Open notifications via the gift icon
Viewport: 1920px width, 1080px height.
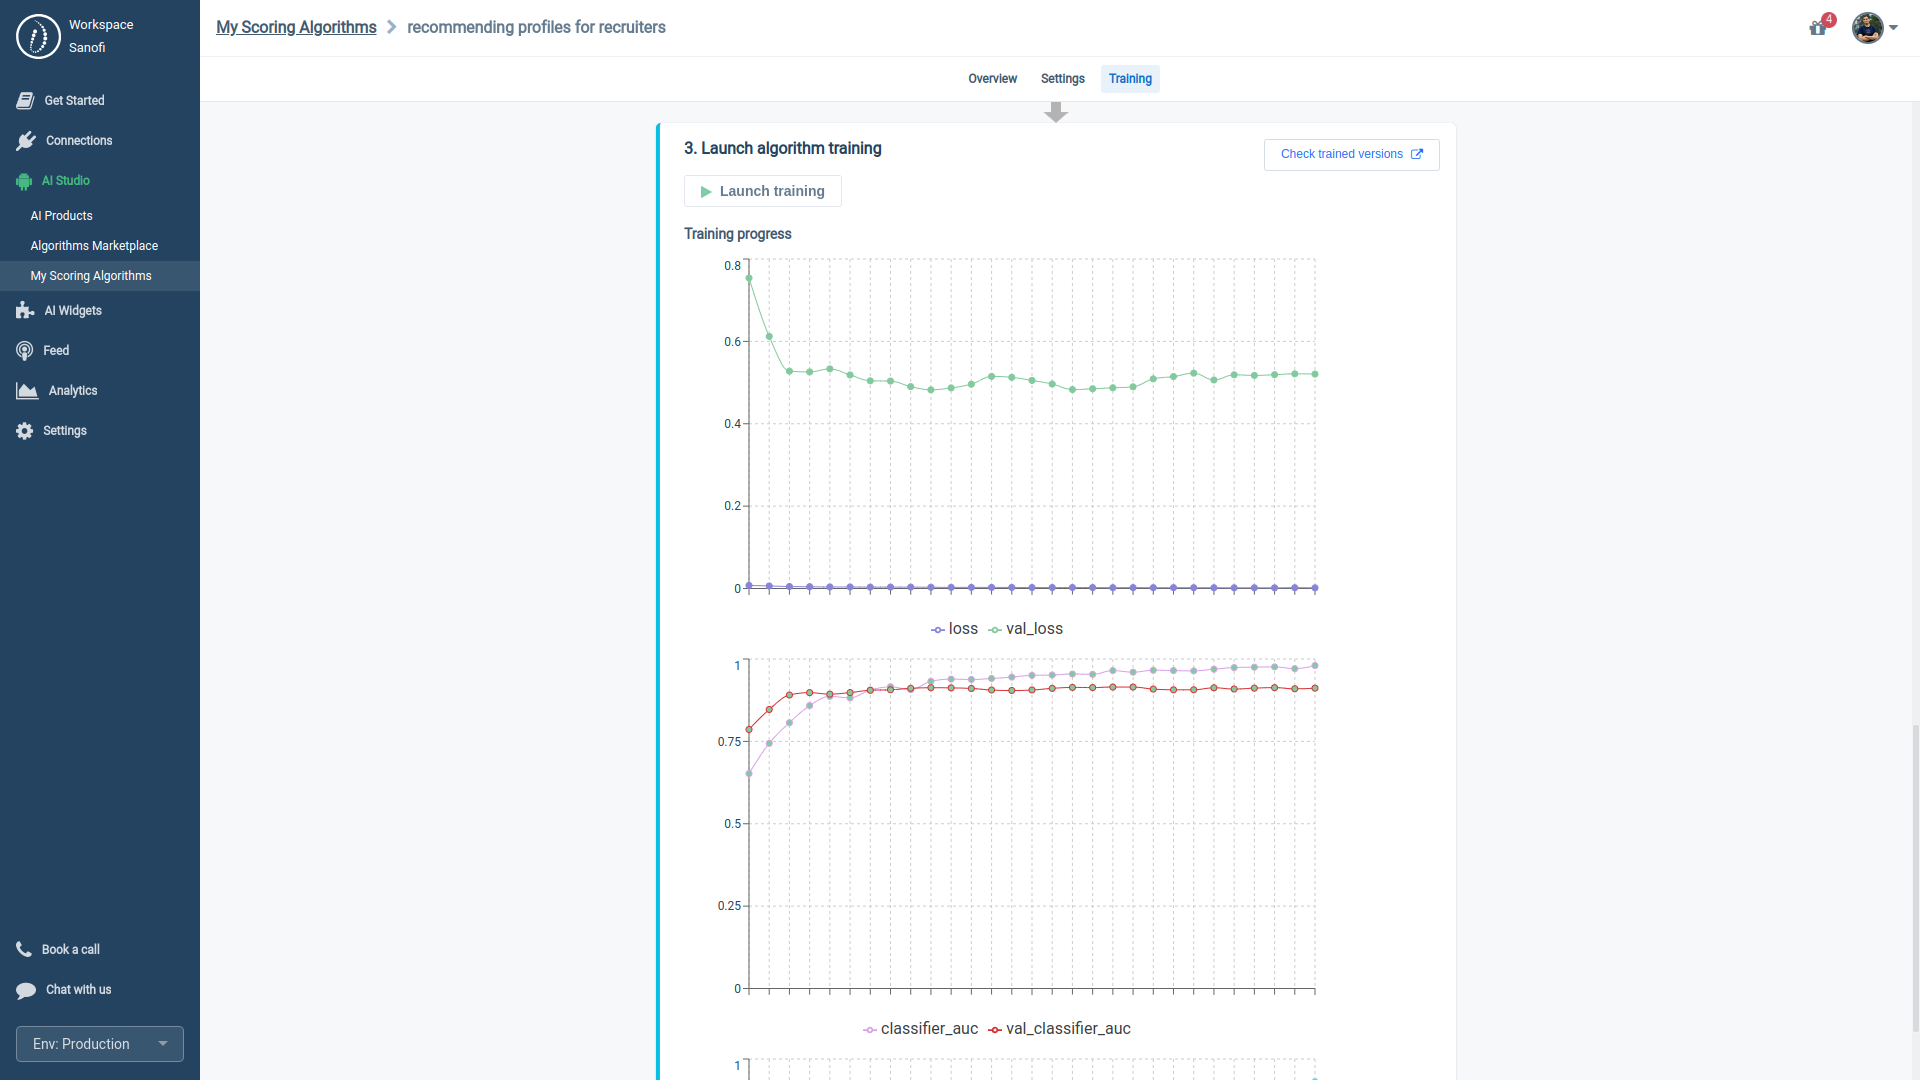1818,29
